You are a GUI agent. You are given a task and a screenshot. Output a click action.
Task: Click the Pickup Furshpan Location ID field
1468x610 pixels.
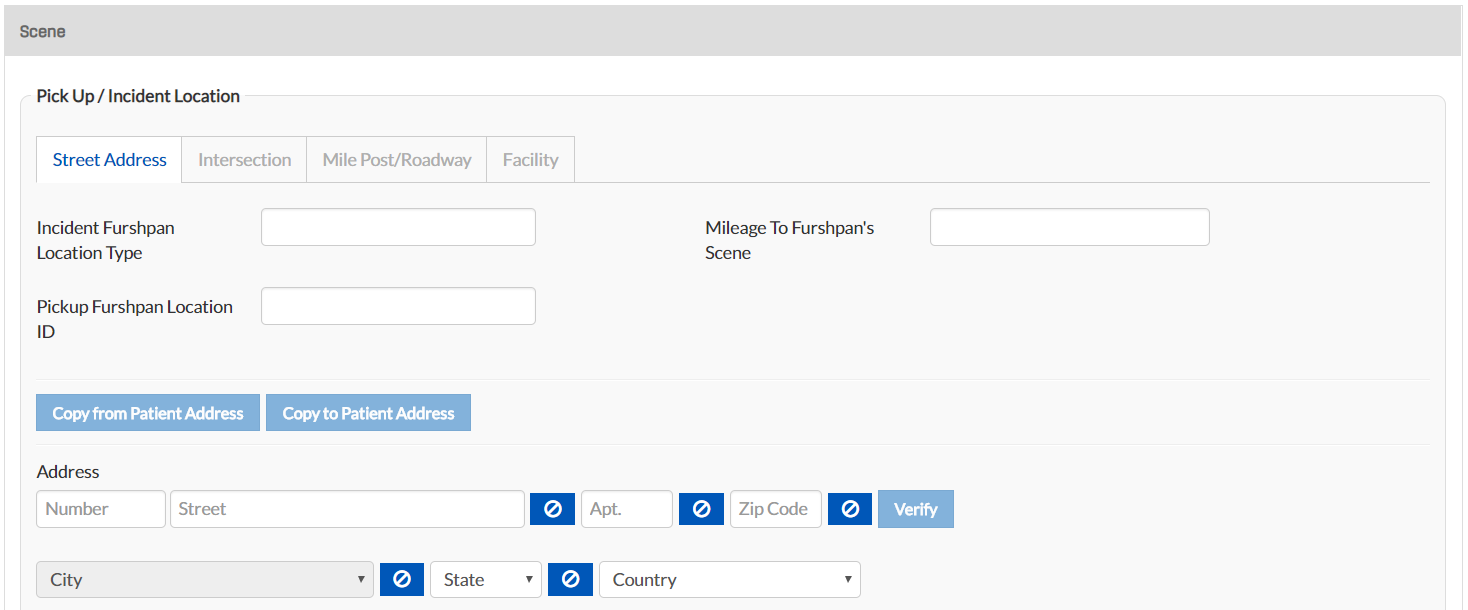click(x=397, y=305)
